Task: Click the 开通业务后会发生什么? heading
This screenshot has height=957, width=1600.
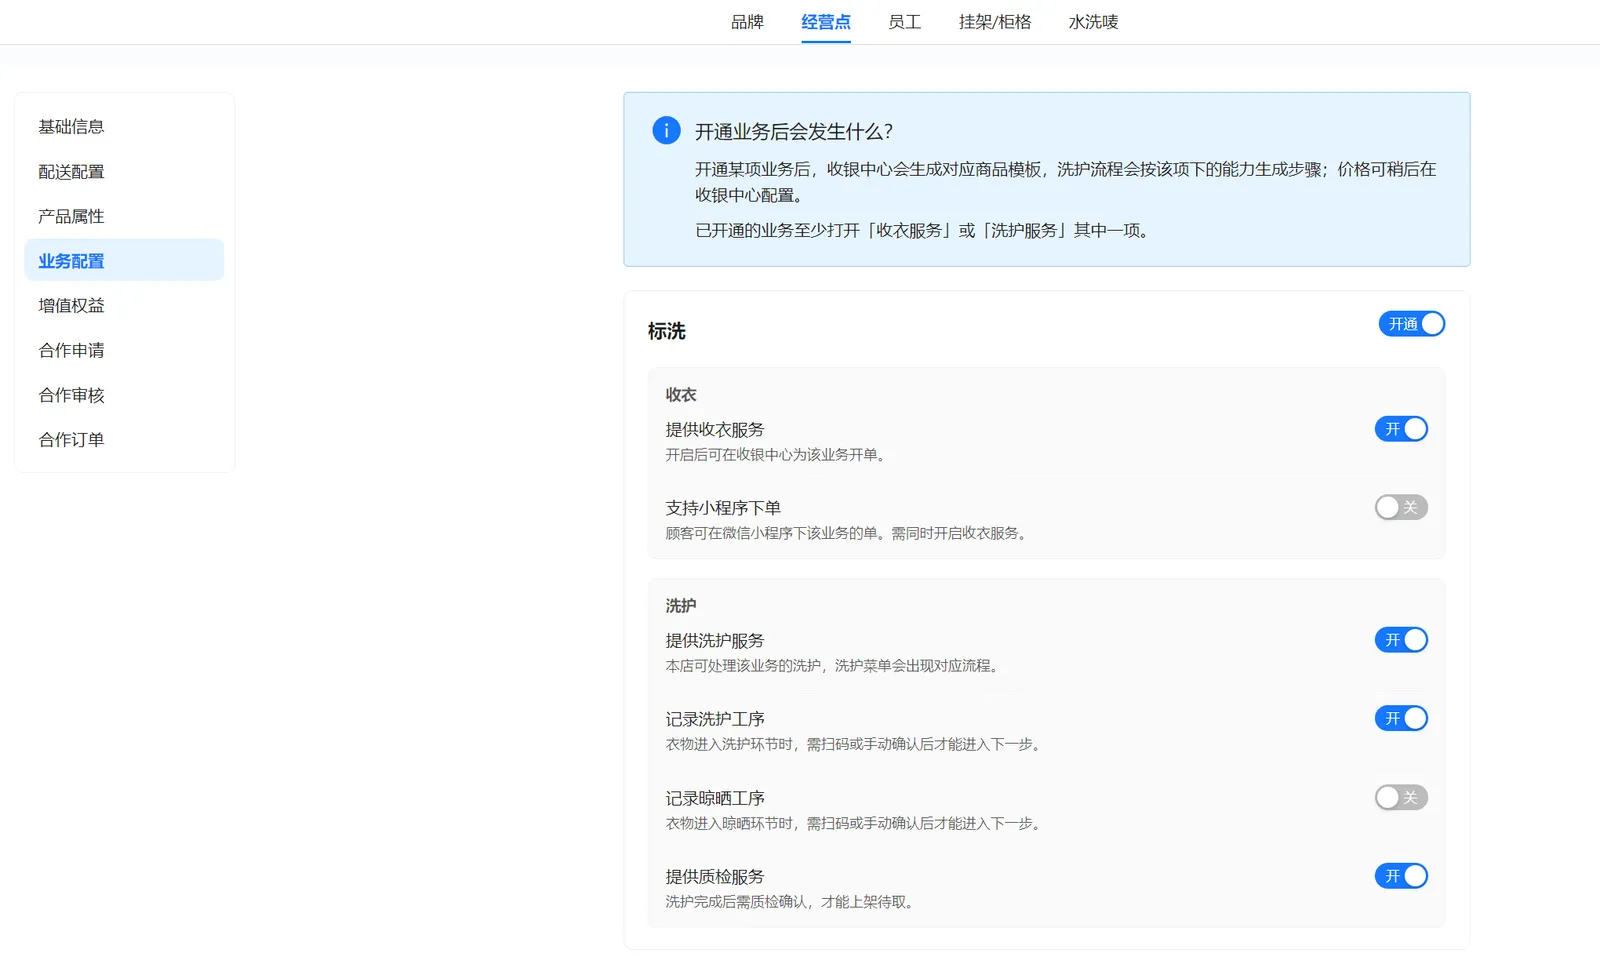Action: pyautogui.click(x=794, y=131)
